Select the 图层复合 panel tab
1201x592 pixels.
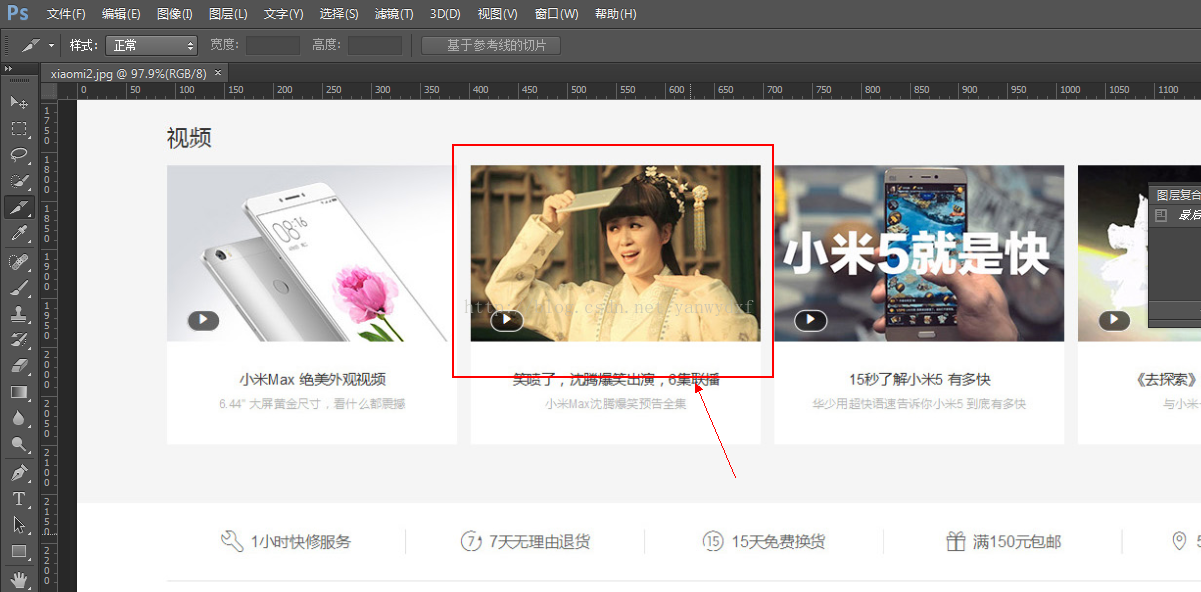click(1177, 195)
